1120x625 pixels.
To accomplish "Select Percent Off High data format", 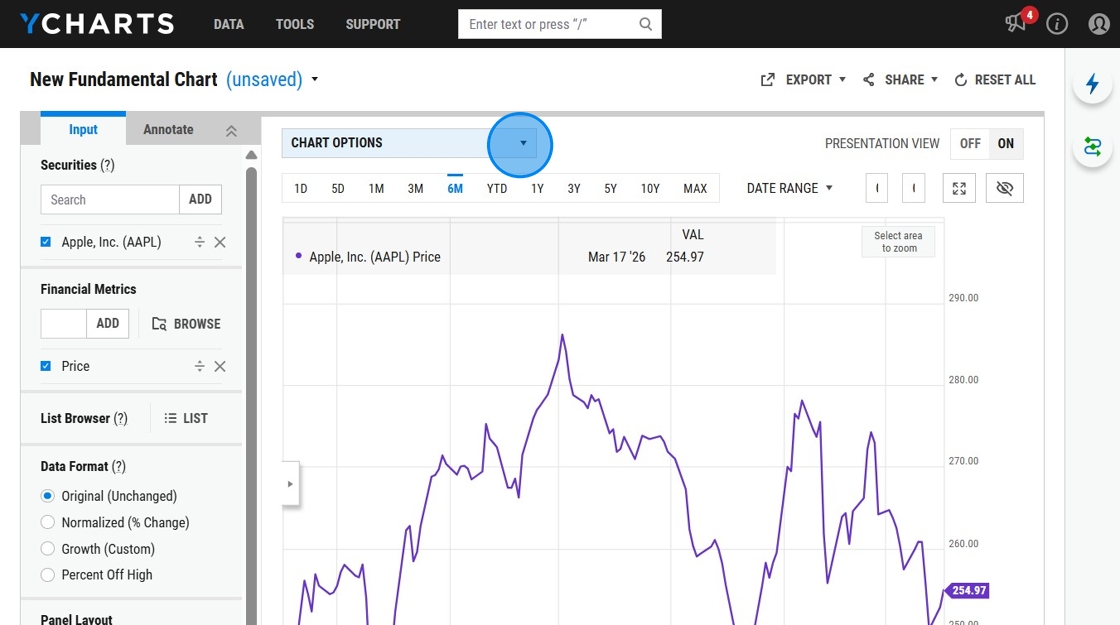I will coord(48,575).
